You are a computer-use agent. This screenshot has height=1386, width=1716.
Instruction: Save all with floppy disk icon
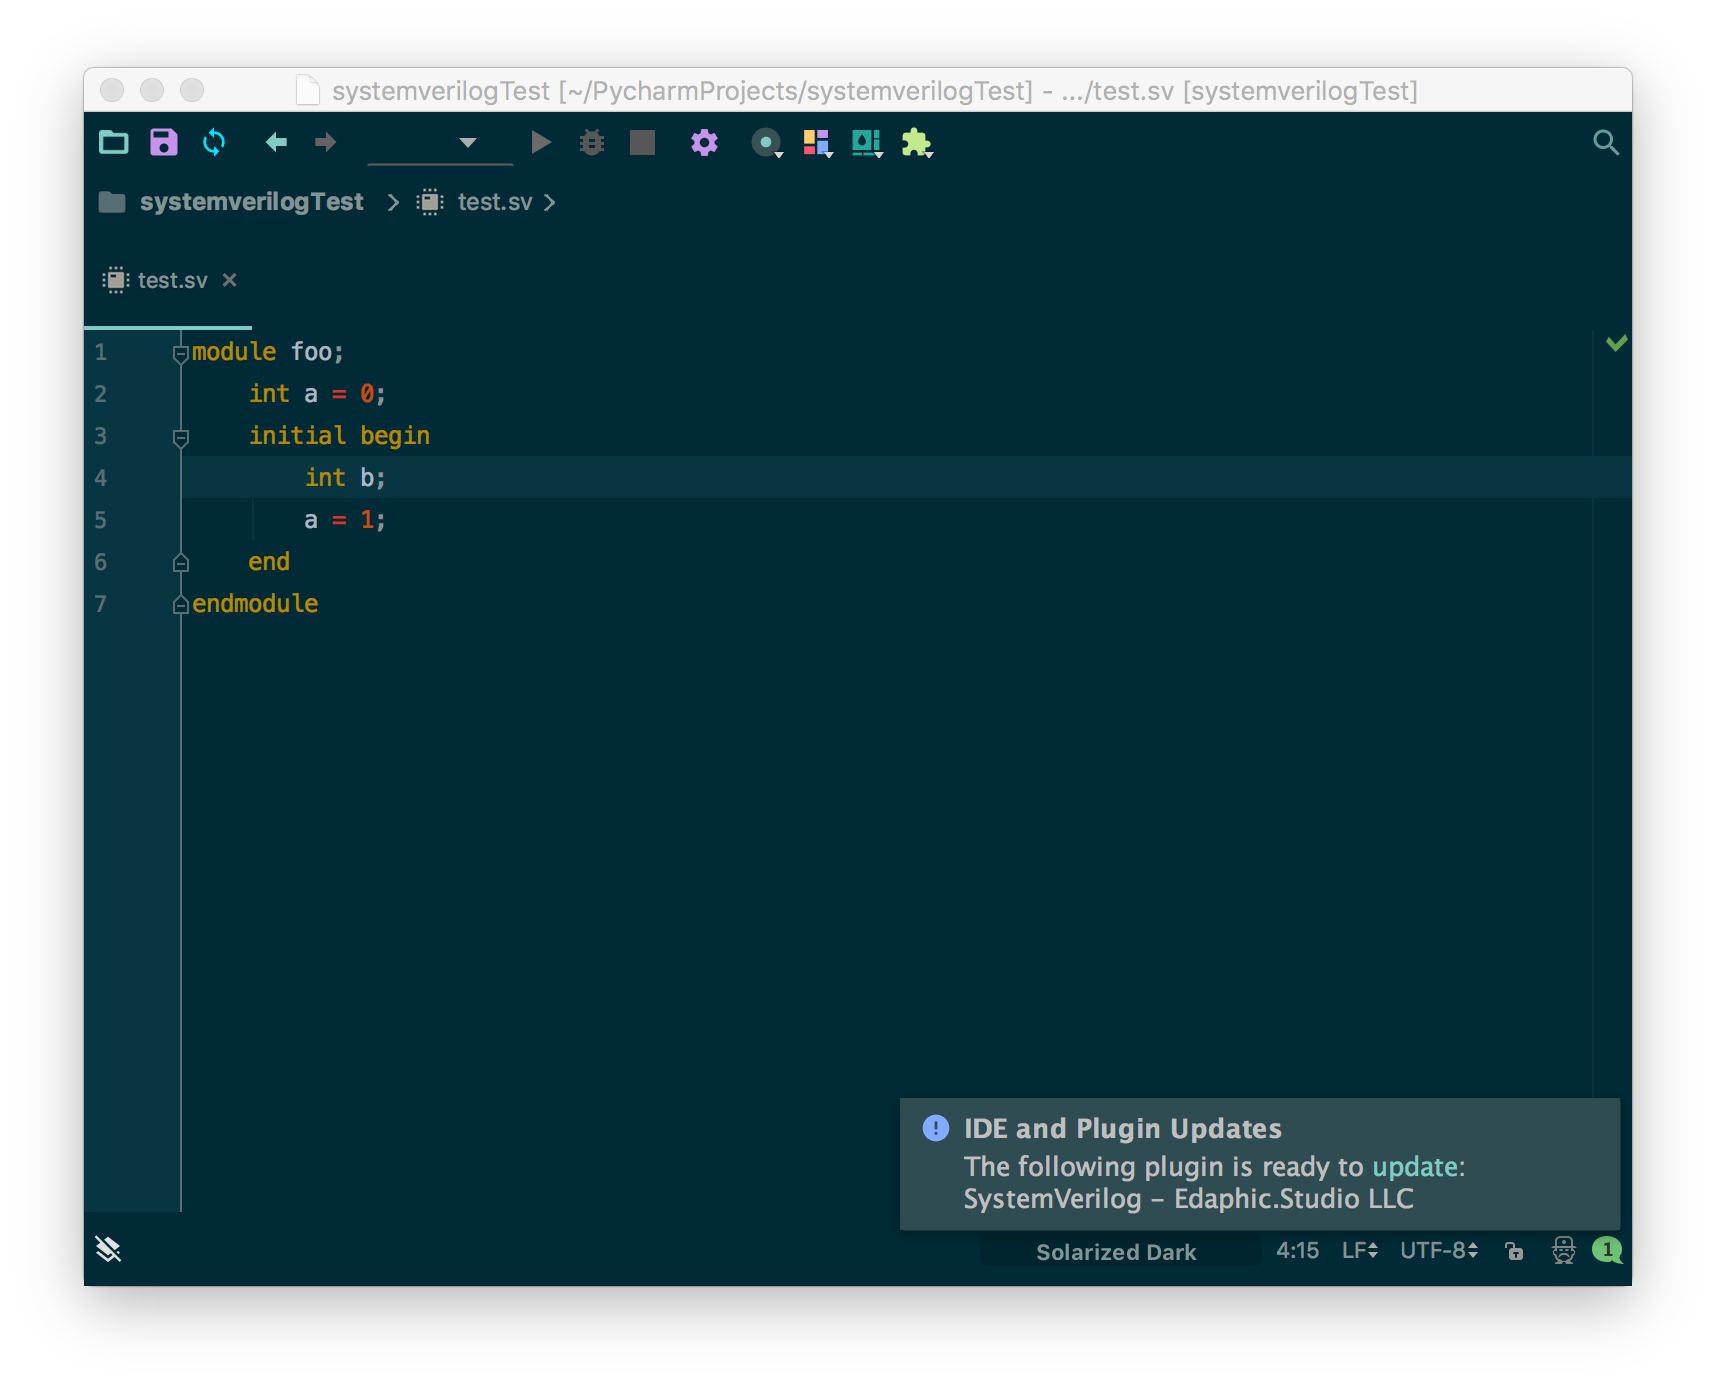[164, 143]
